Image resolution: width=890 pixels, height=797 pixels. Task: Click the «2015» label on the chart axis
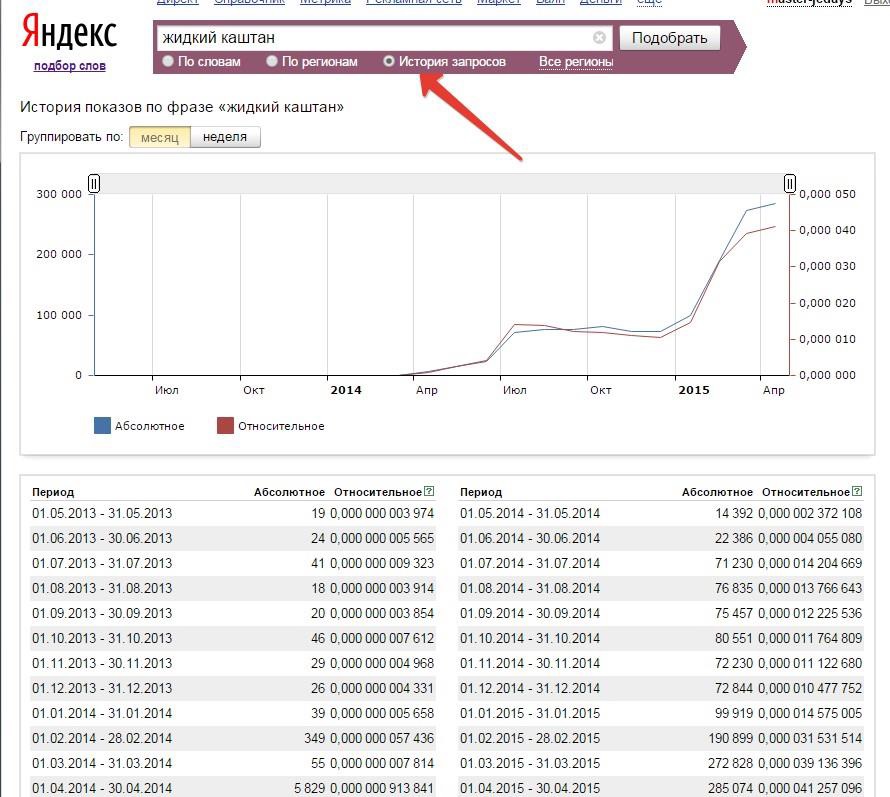(694, 390)
